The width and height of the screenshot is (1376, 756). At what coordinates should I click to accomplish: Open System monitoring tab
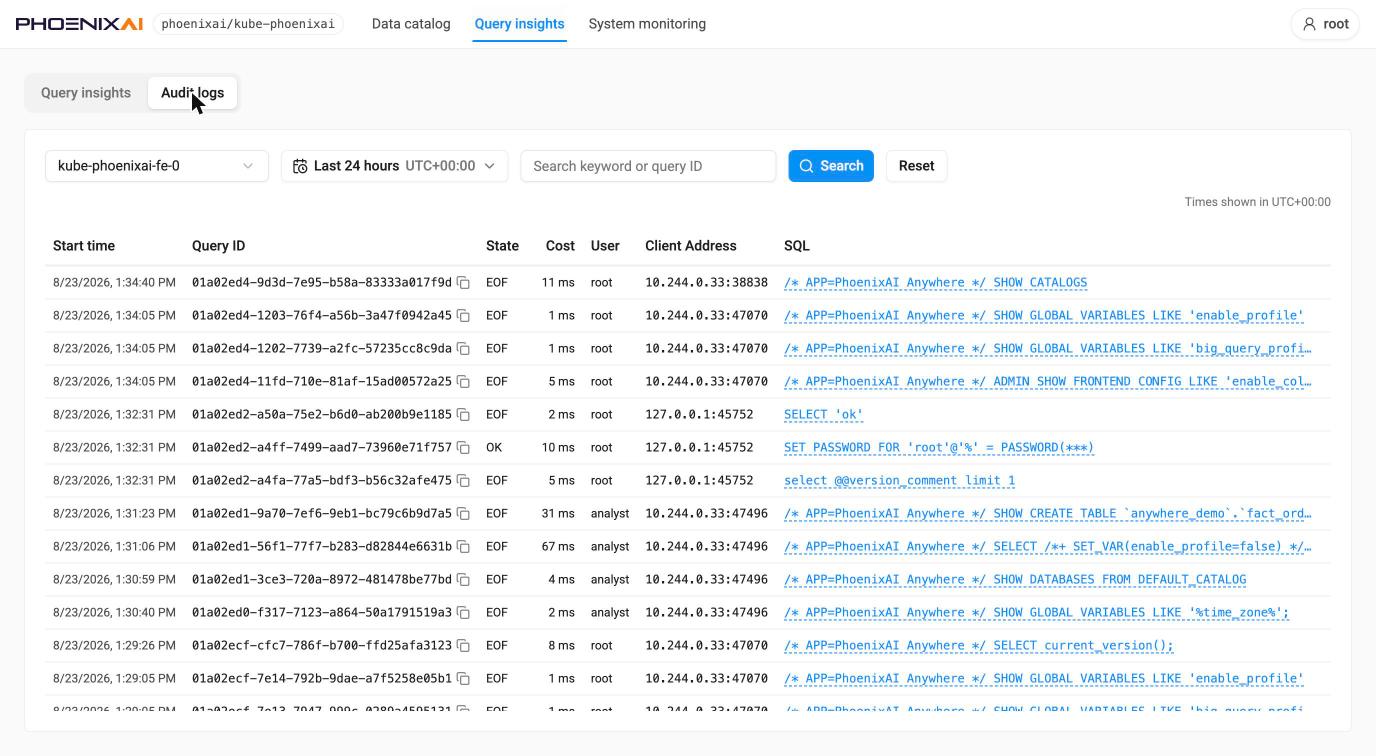647,24
